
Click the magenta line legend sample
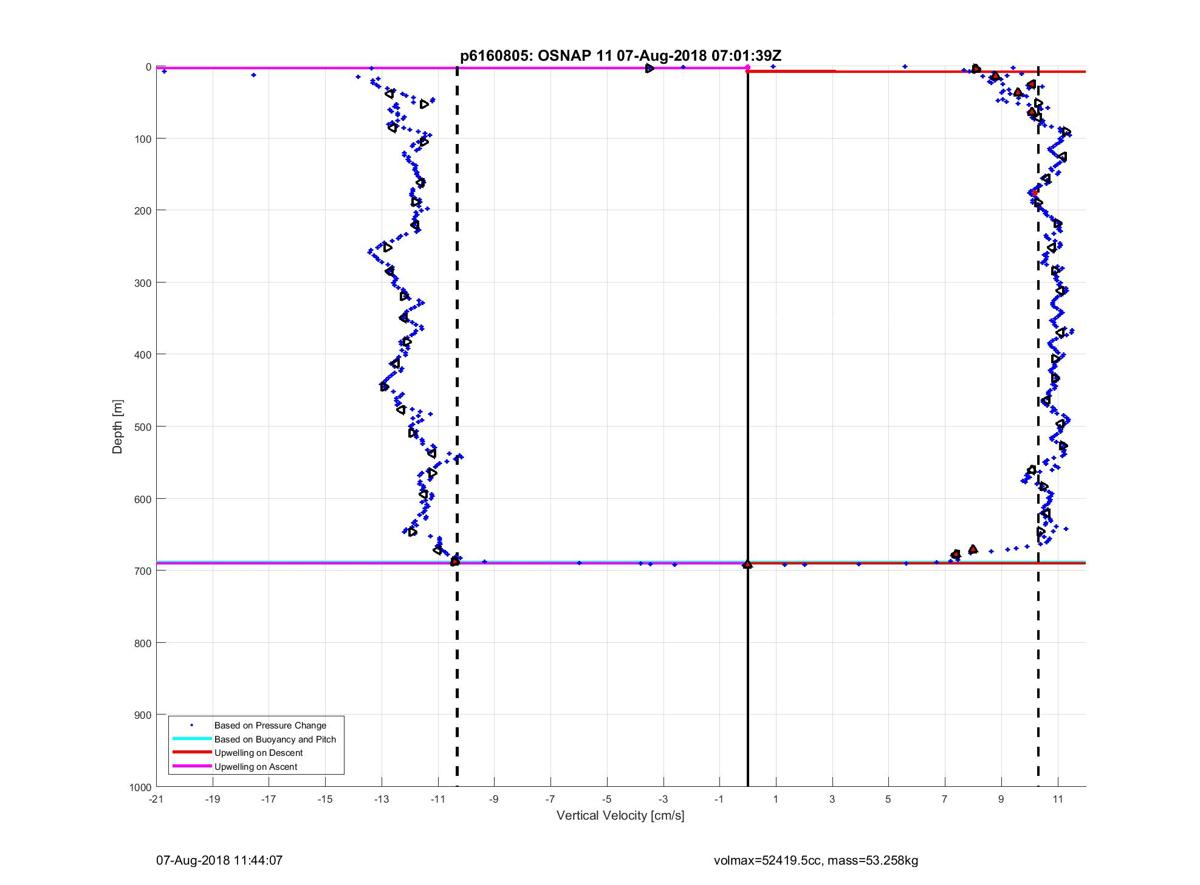[x=191, y=767]
